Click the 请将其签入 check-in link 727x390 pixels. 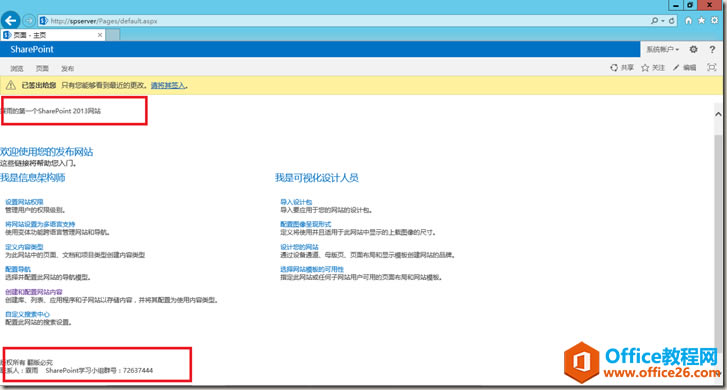[x=168, y=85]
